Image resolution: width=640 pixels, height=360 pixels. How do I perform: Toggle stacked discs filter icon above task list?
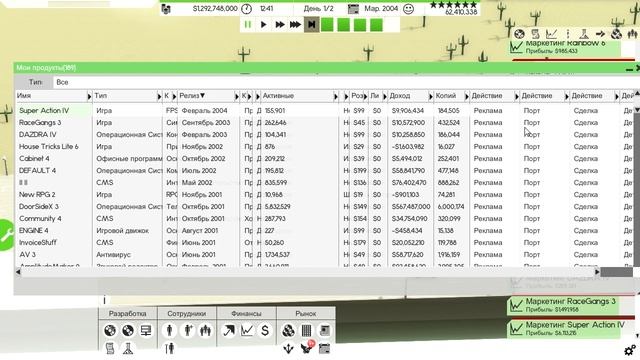(x=616, y=34)
